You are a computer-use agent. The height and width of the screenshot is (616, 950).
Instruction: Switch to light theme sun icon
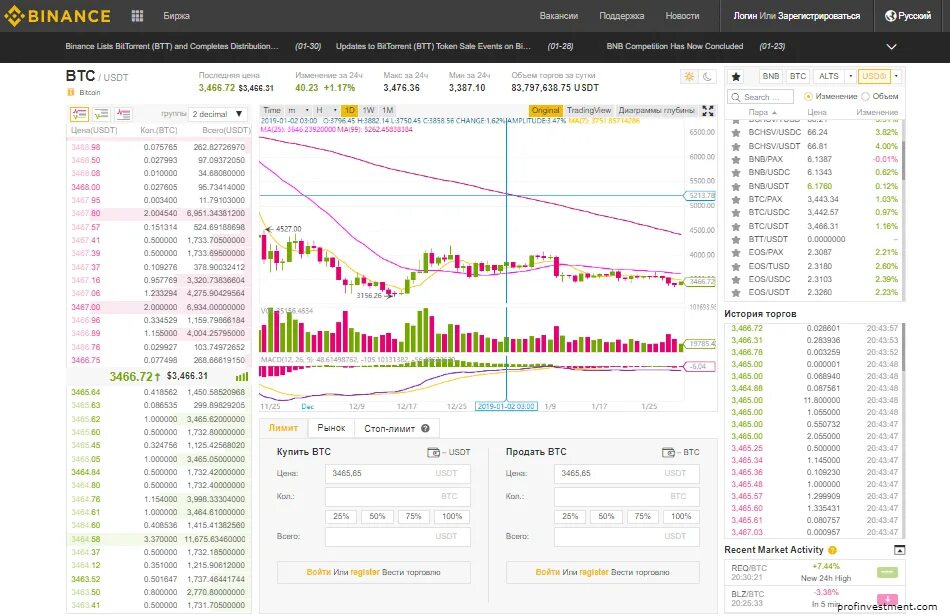(689, 76)
